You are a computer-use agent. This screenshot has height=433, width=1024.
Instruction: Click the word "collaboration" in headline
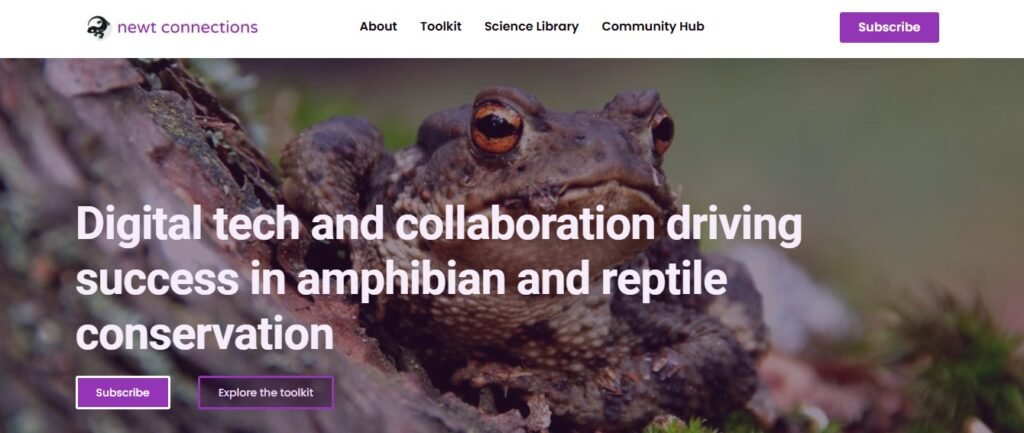[x=525, y=224]
